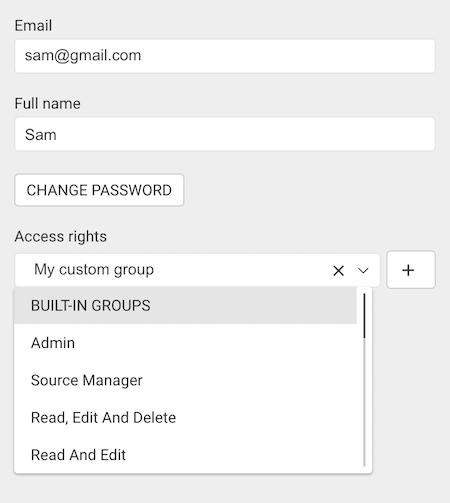450x503 pixels.
Task: Place cursor on the sam@gmail.com text
Action: [x=83, y=56]
